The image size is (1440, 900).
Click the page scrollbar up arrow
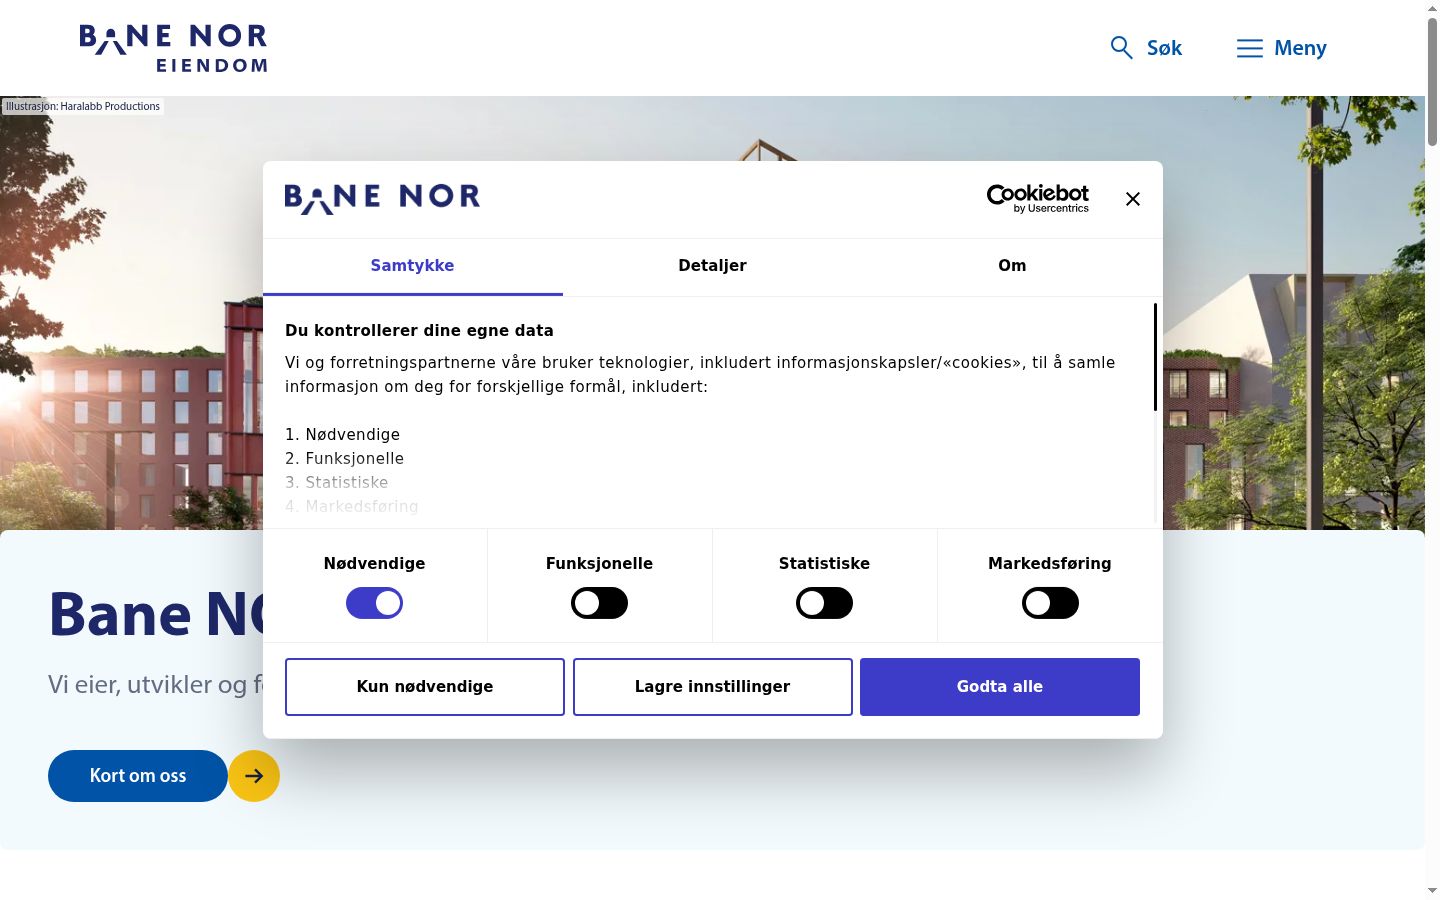point(1432,7)
